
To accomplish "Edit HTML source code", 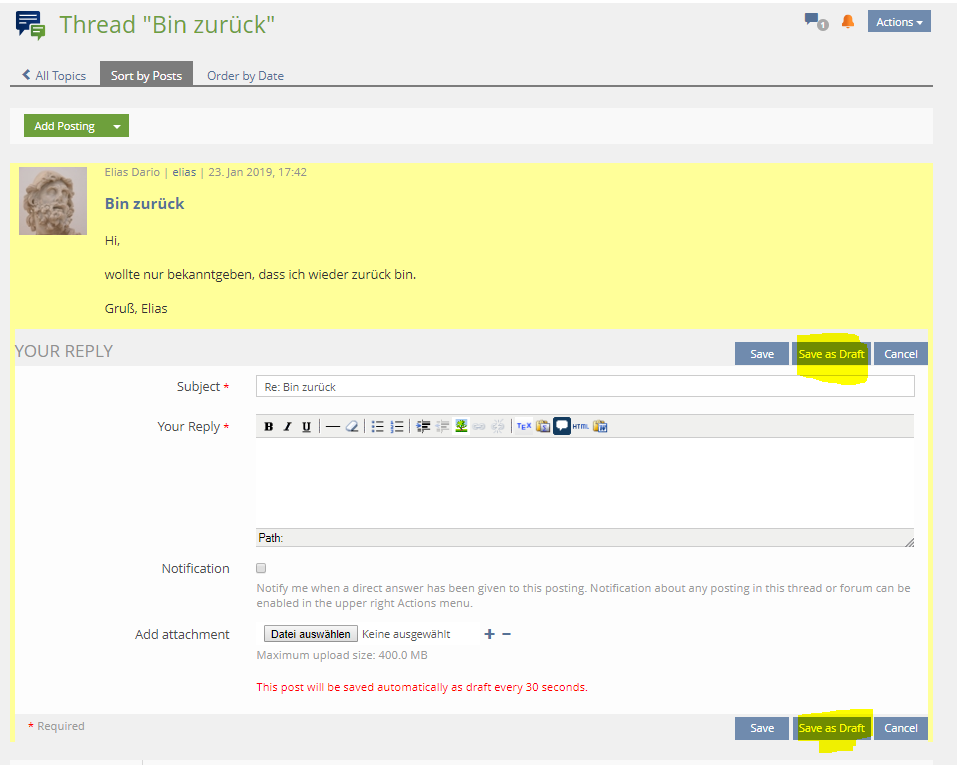I will tap(580, 426).
